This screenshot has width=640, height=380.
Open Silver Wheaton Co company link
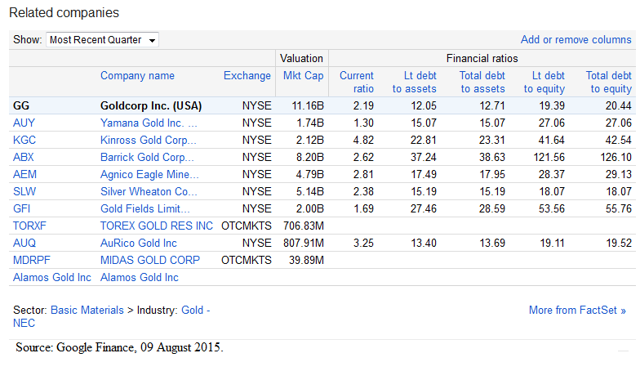149,191
